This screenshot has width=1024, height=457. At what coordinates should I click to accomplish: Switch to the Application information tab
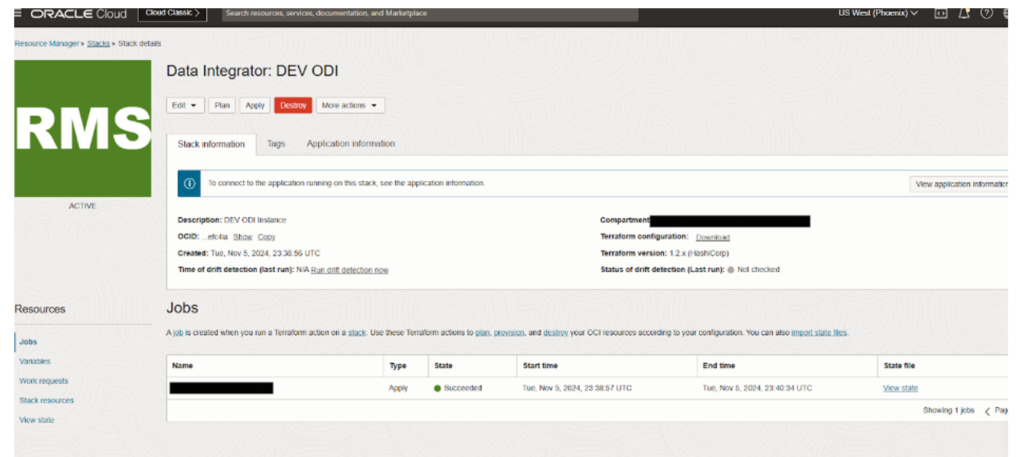click(350, 144)
